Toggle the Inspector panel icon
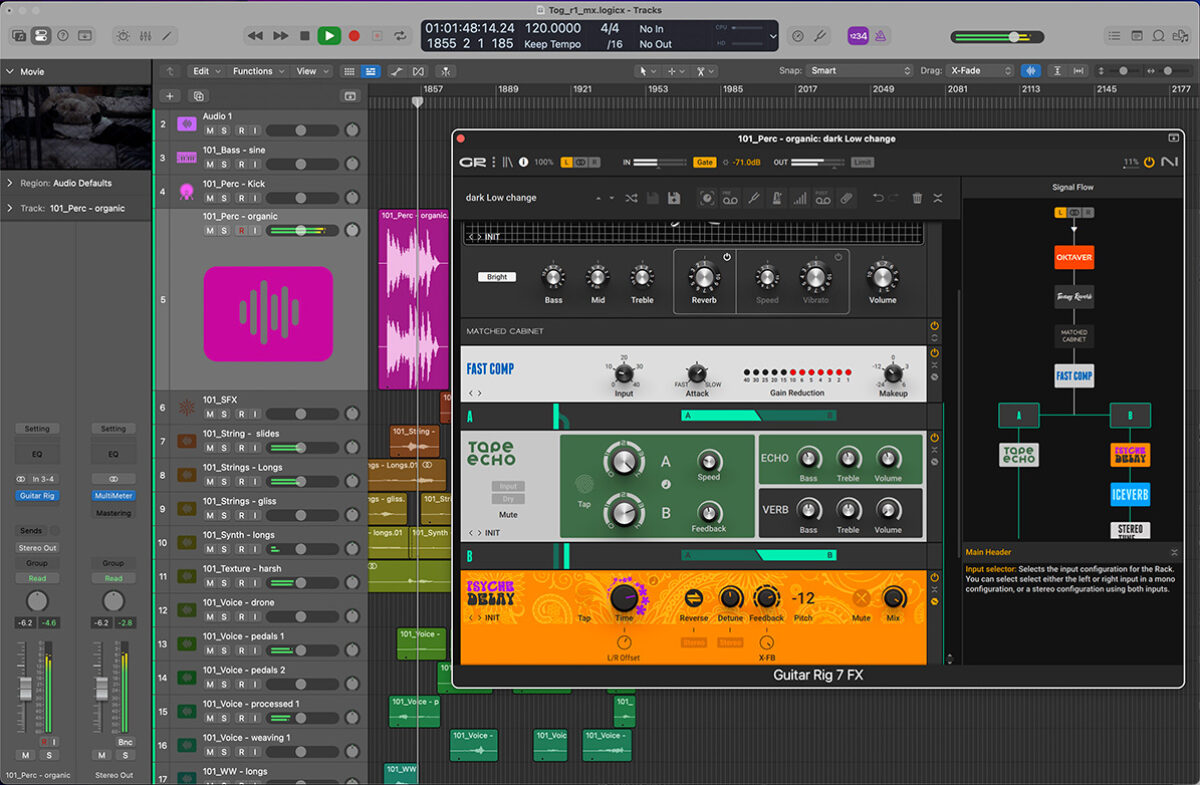The width and height of the screenshot is (1200, 785). tap(41, 35)
